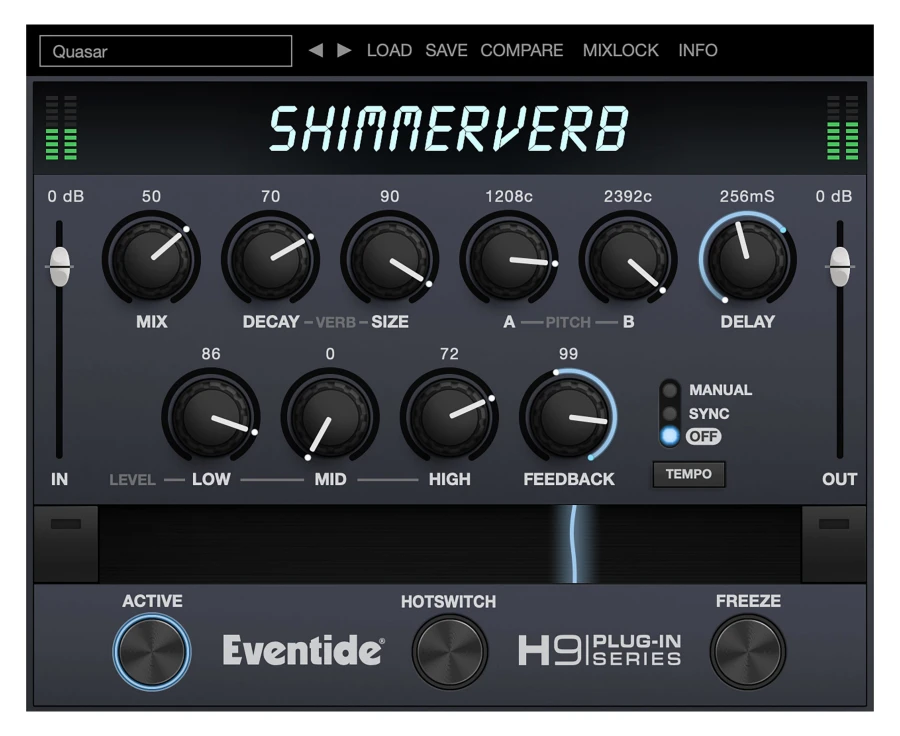The height and width of the screenshot is (736, 900).
Task: Click the SYNC label text
Action: (709, 413)
